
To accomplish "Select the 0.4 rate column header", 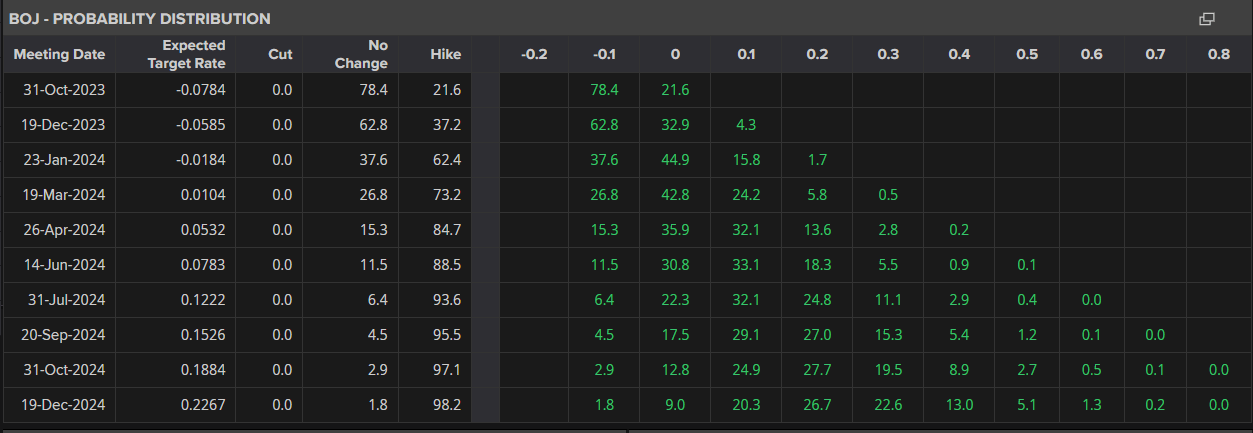I will 958,54.
